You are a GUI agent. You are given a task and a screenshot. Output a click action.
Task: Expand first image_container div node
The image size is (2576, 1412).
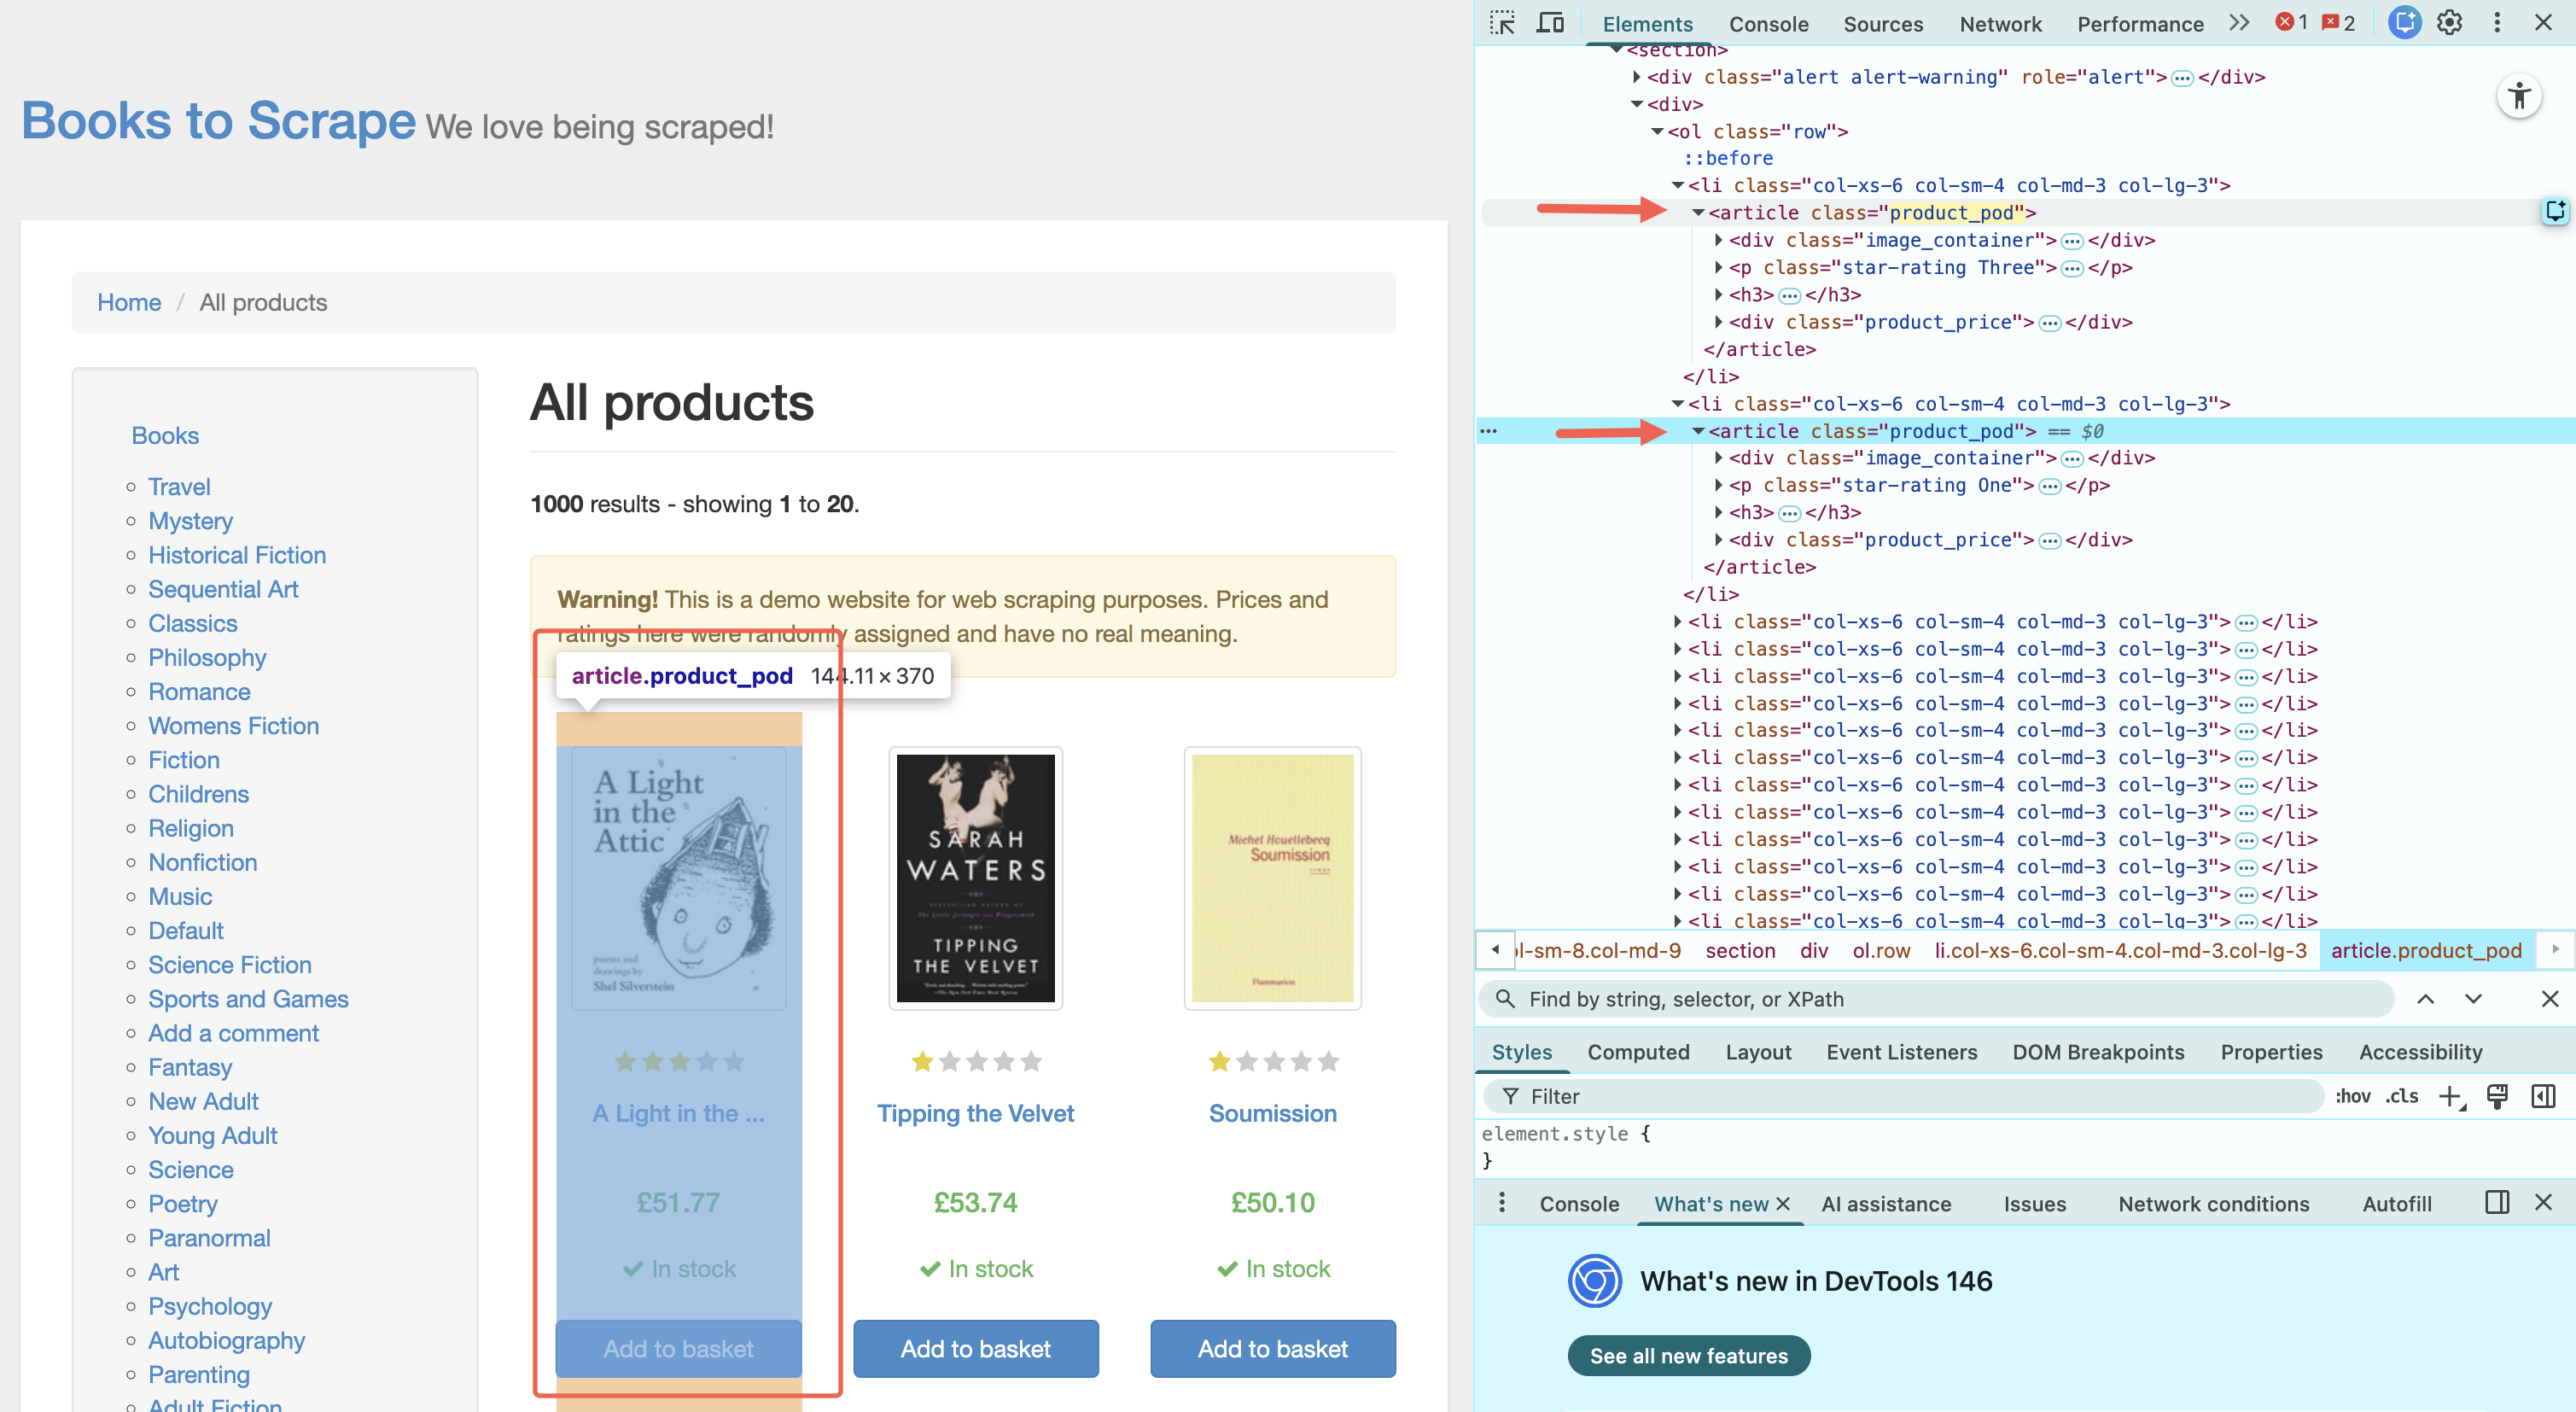pos(1719,240)
